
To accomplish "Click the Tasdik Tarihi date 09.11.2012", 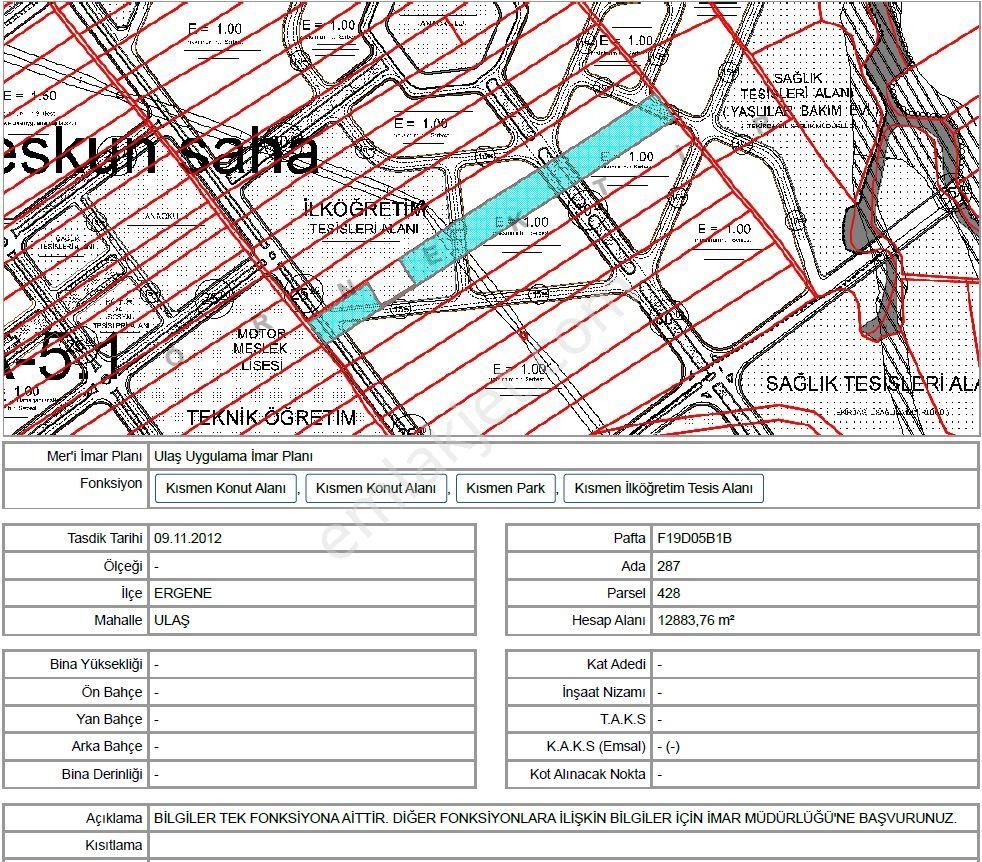I will (188, 538).
